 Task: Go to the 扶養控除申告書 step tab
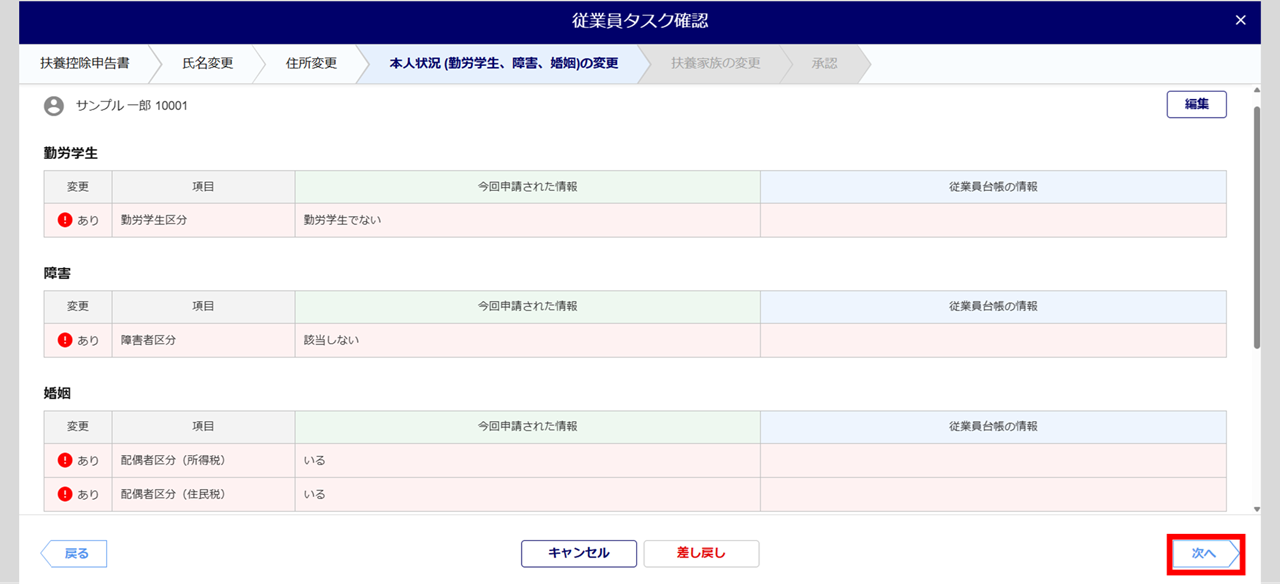(x=85, y=63)
